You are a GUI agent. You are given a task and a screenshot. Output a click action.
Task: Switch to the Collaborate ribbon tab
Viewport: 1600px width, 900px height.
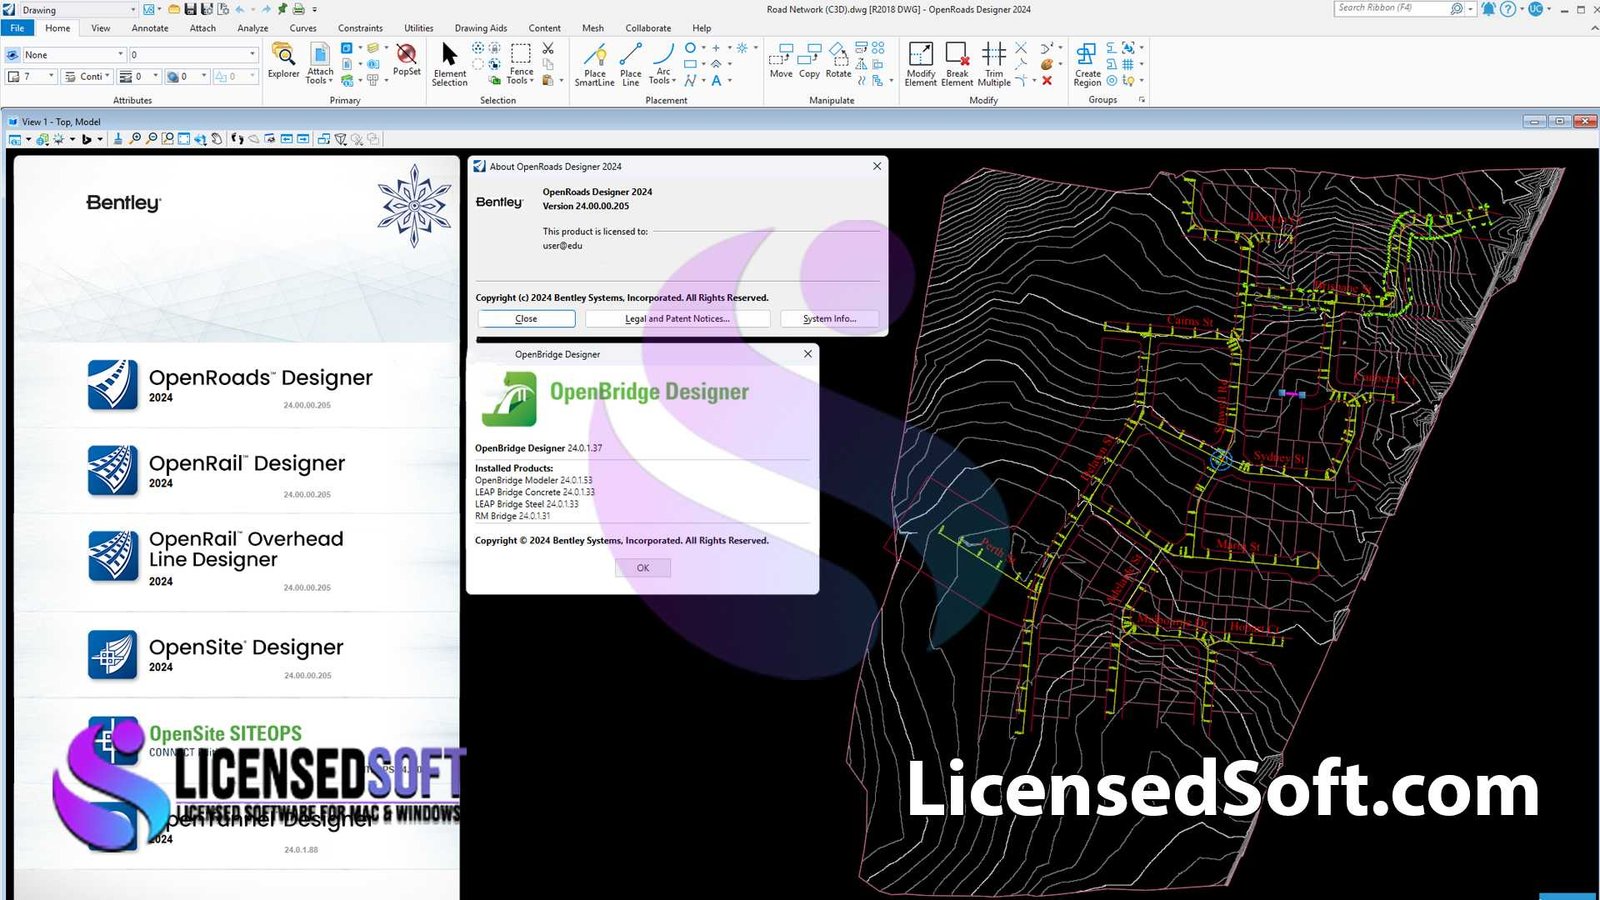(x=648, y=28)
